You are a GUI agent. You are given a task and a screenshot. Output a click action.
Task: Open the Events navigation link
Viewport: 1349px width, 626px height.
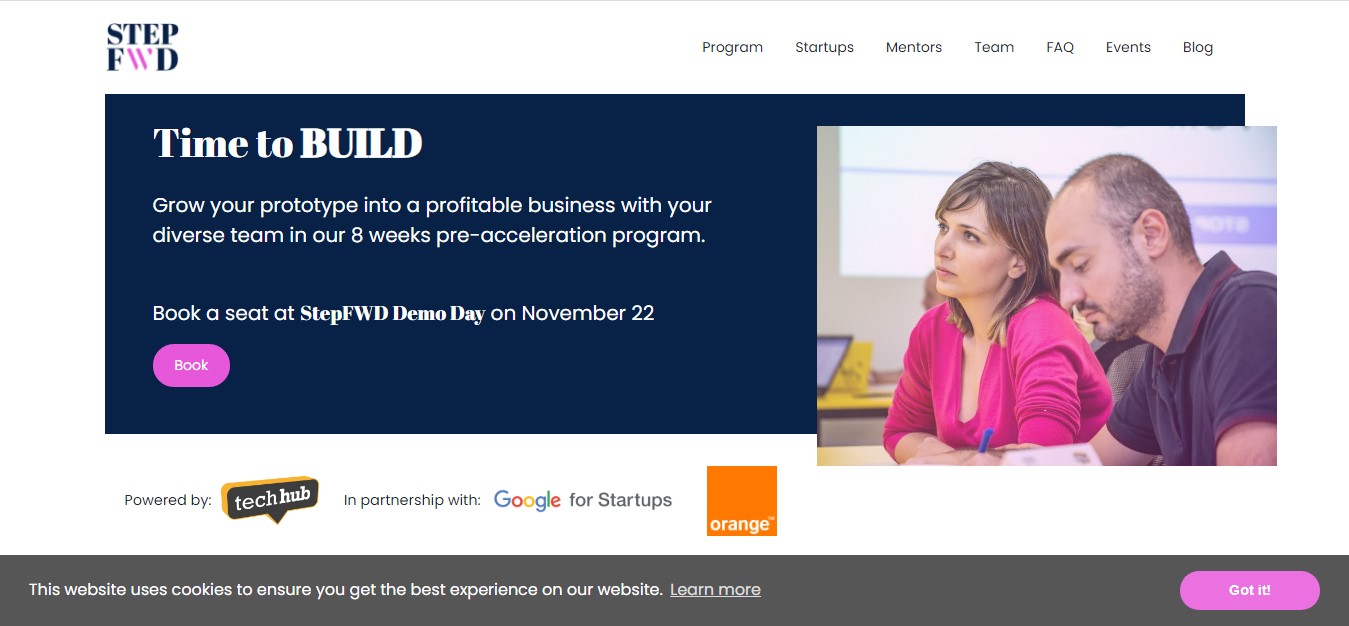pyautogui.click(x=1128, y=47)
